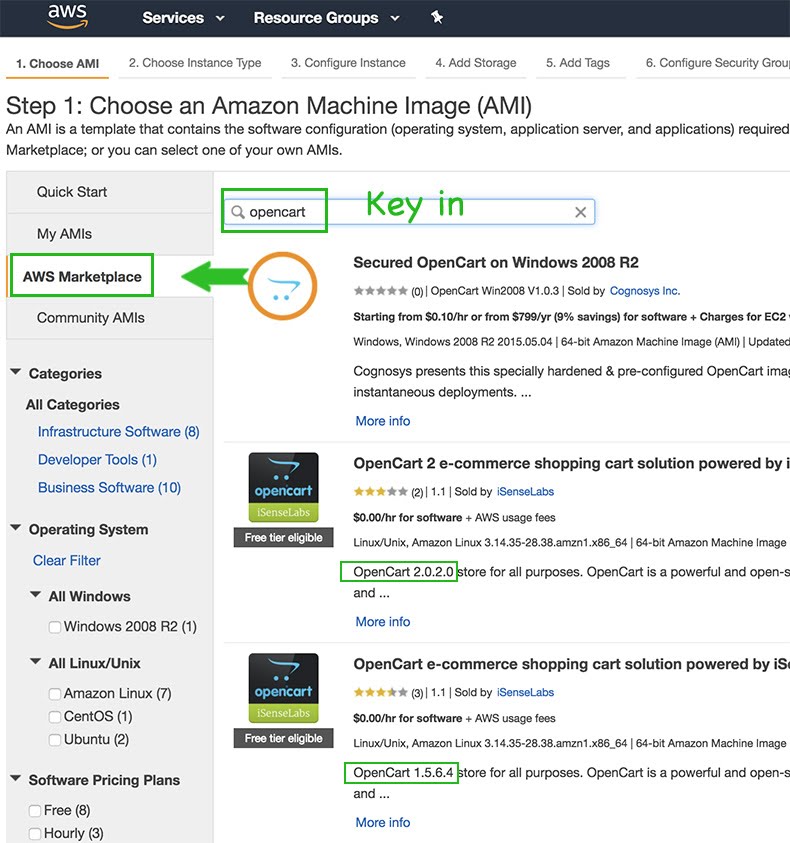Screen dimensions: 790x843
Task: Tick the Ubuntu filter checkbox
Action: [x=55, y=740]
